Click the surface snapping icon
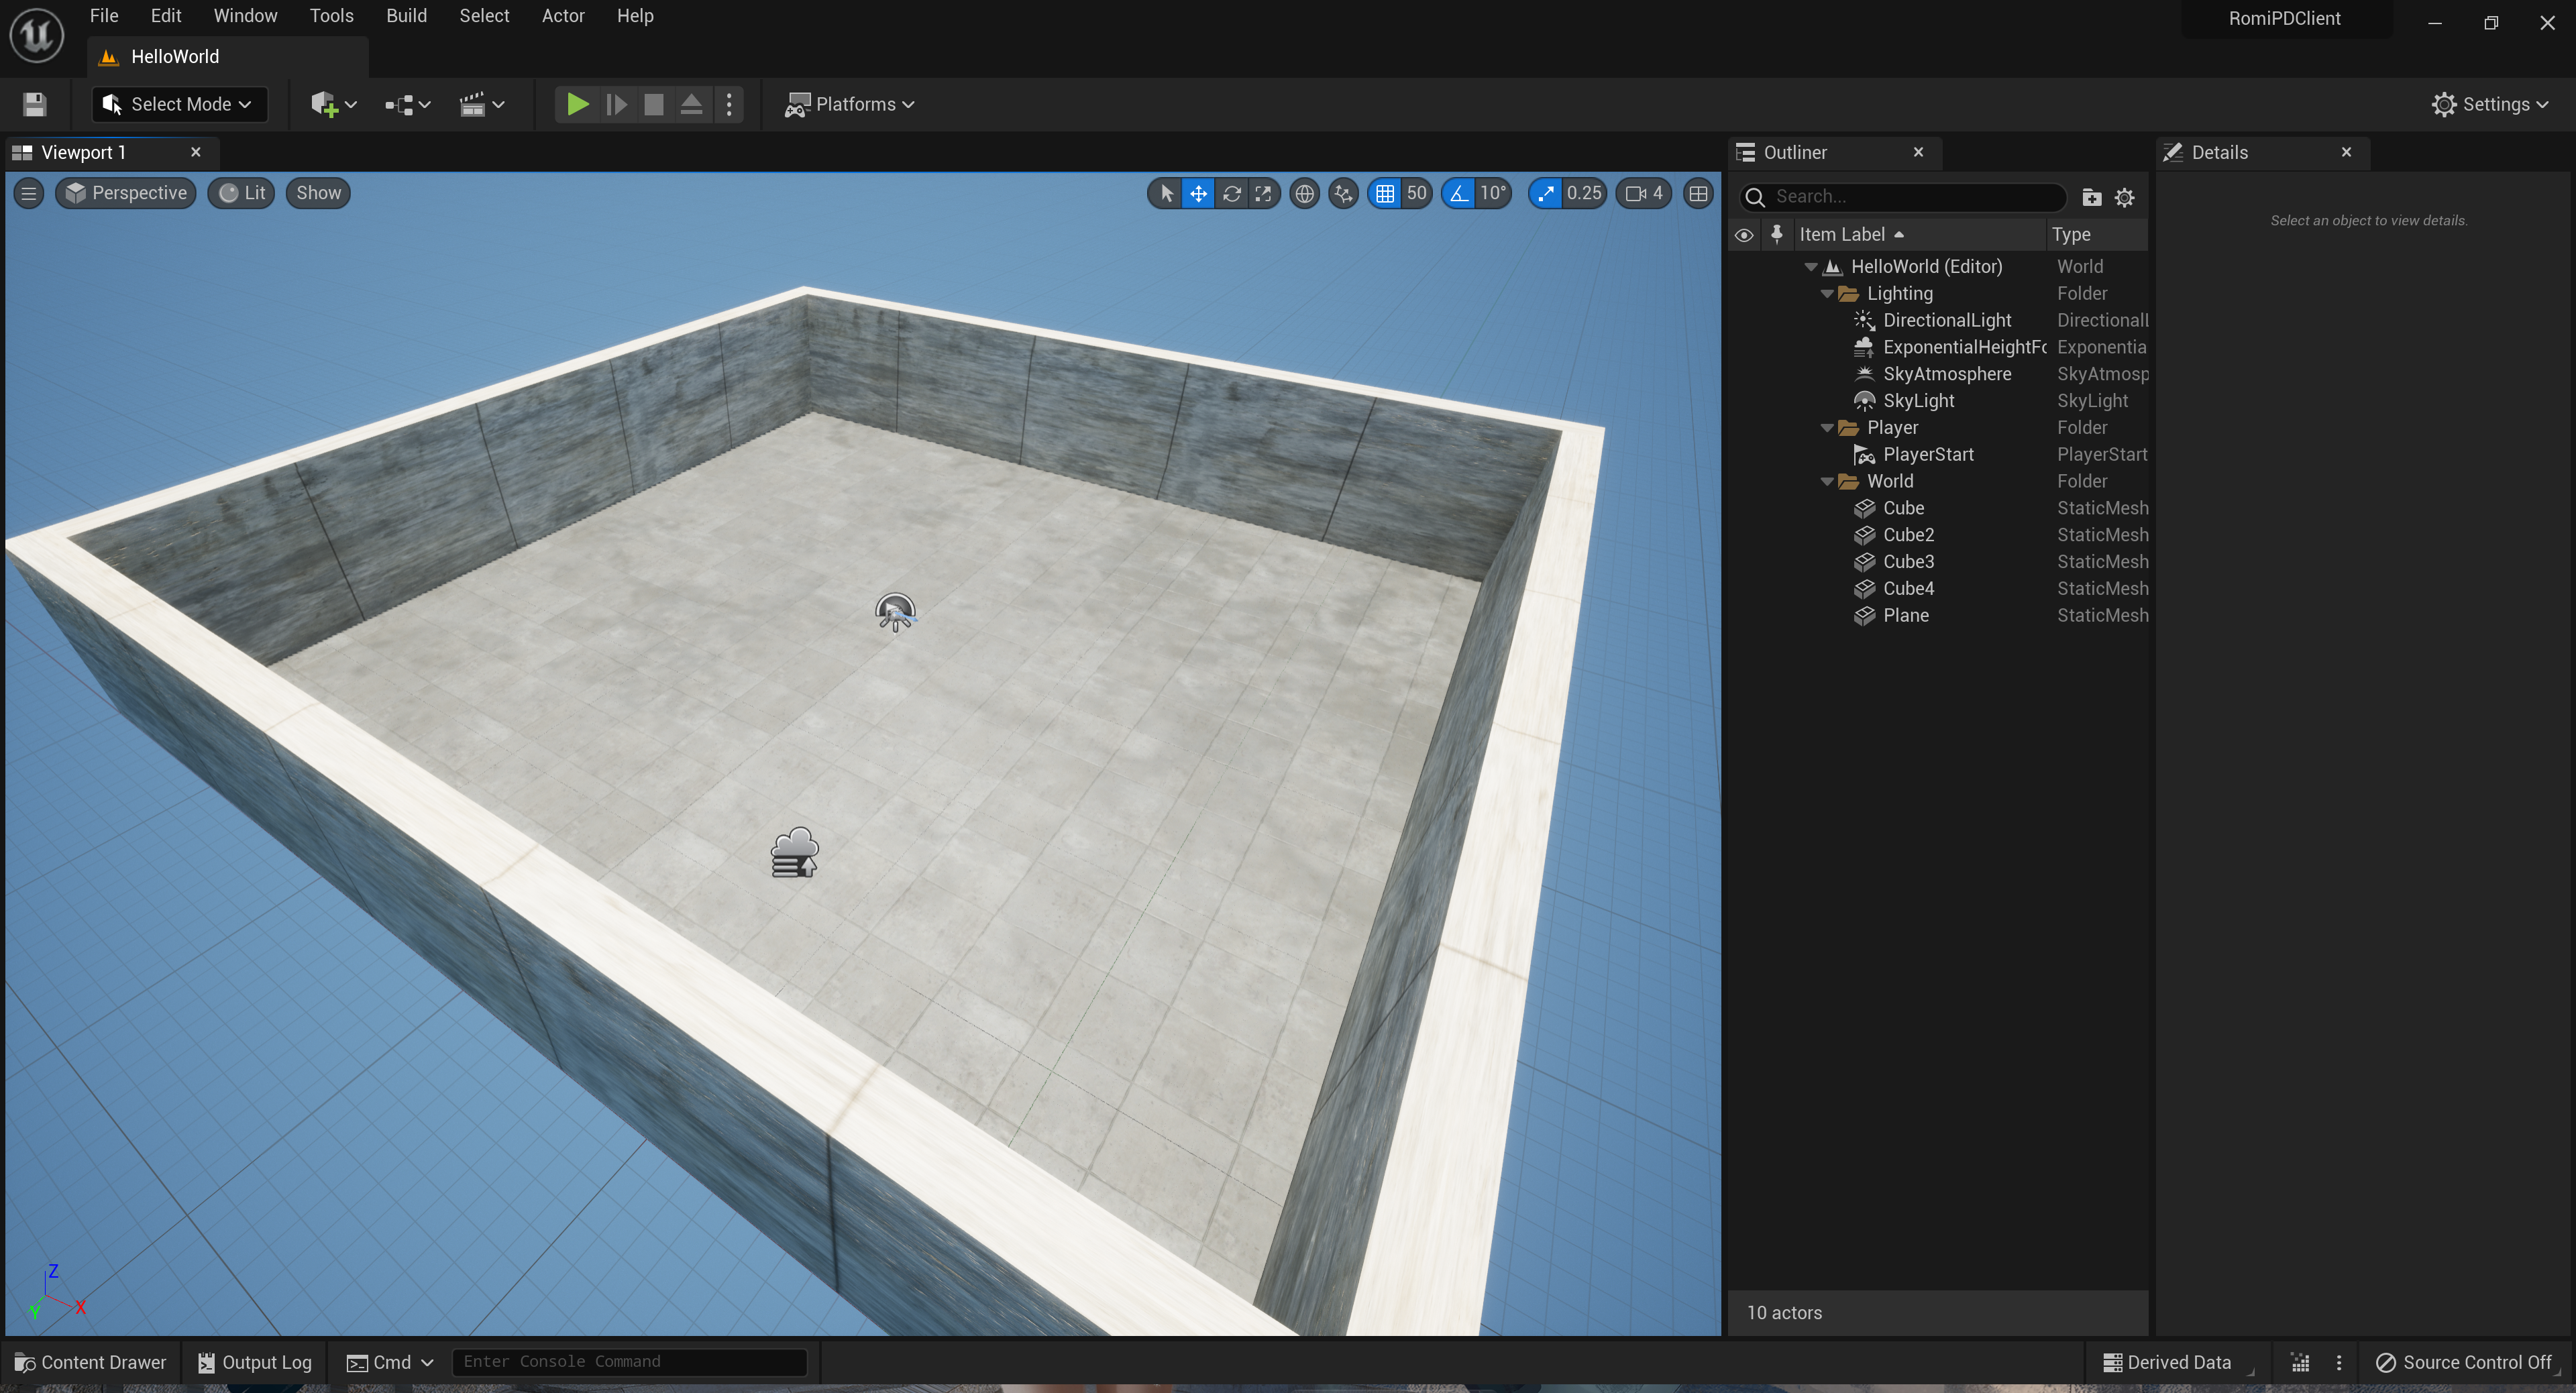The width and height of the screenshot is (2576, 1393). 1343,193
